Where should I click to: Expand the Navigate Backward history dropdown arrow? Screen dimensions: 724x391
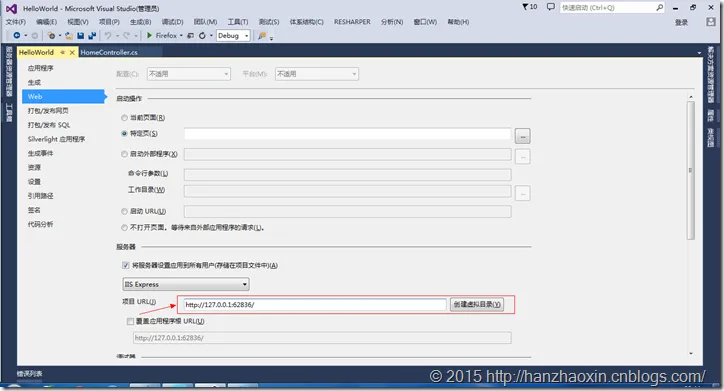click(25, 36)
